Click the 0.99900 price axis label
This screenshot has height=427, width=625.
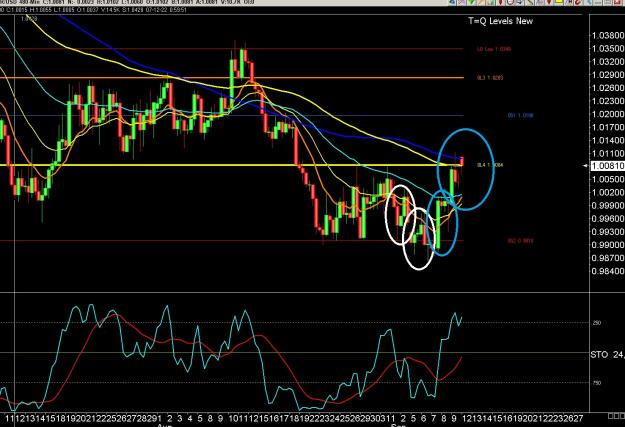click(x=608, y=206)
